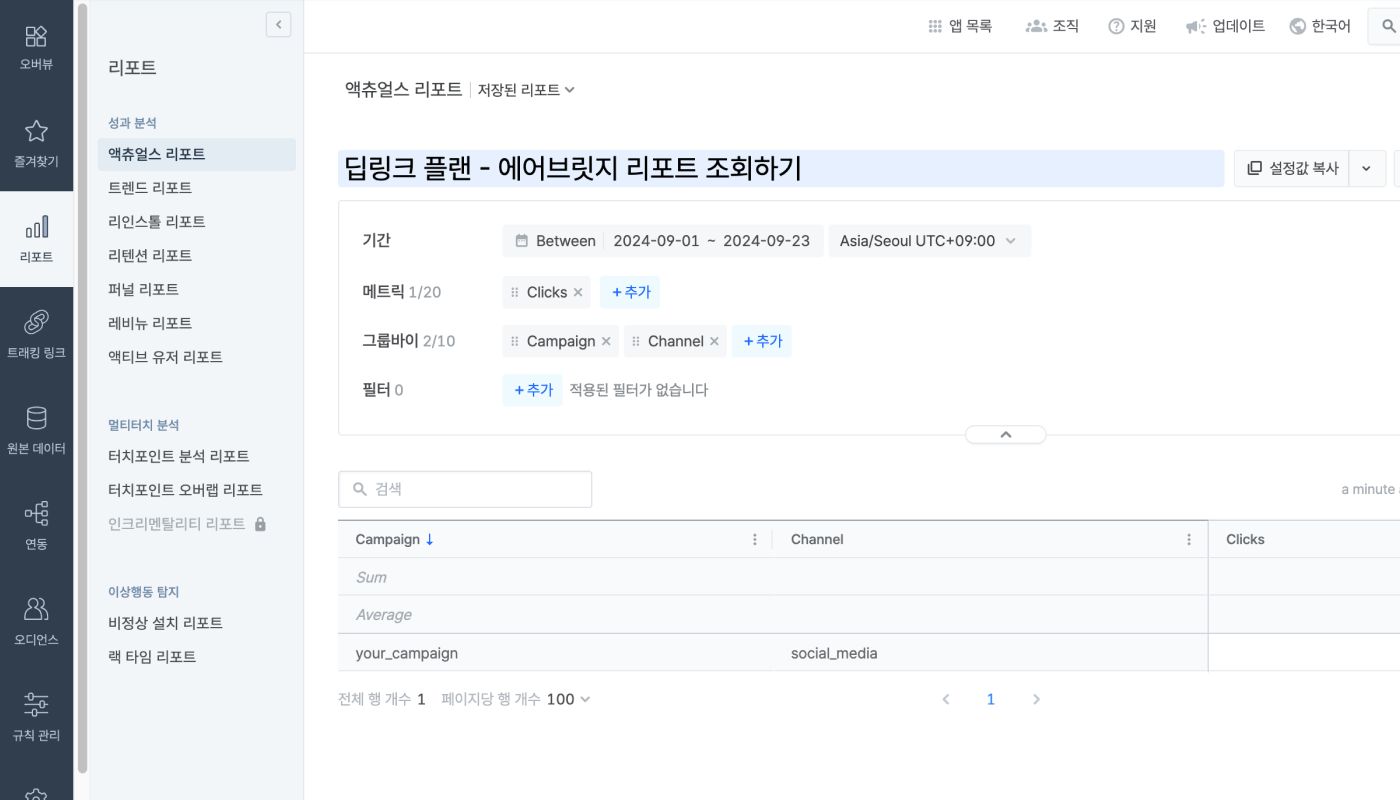Viewport: 1400px width, 800px height.
Task: Open the Asia/Seoul timezone dropdown
Action: point(929,241)
